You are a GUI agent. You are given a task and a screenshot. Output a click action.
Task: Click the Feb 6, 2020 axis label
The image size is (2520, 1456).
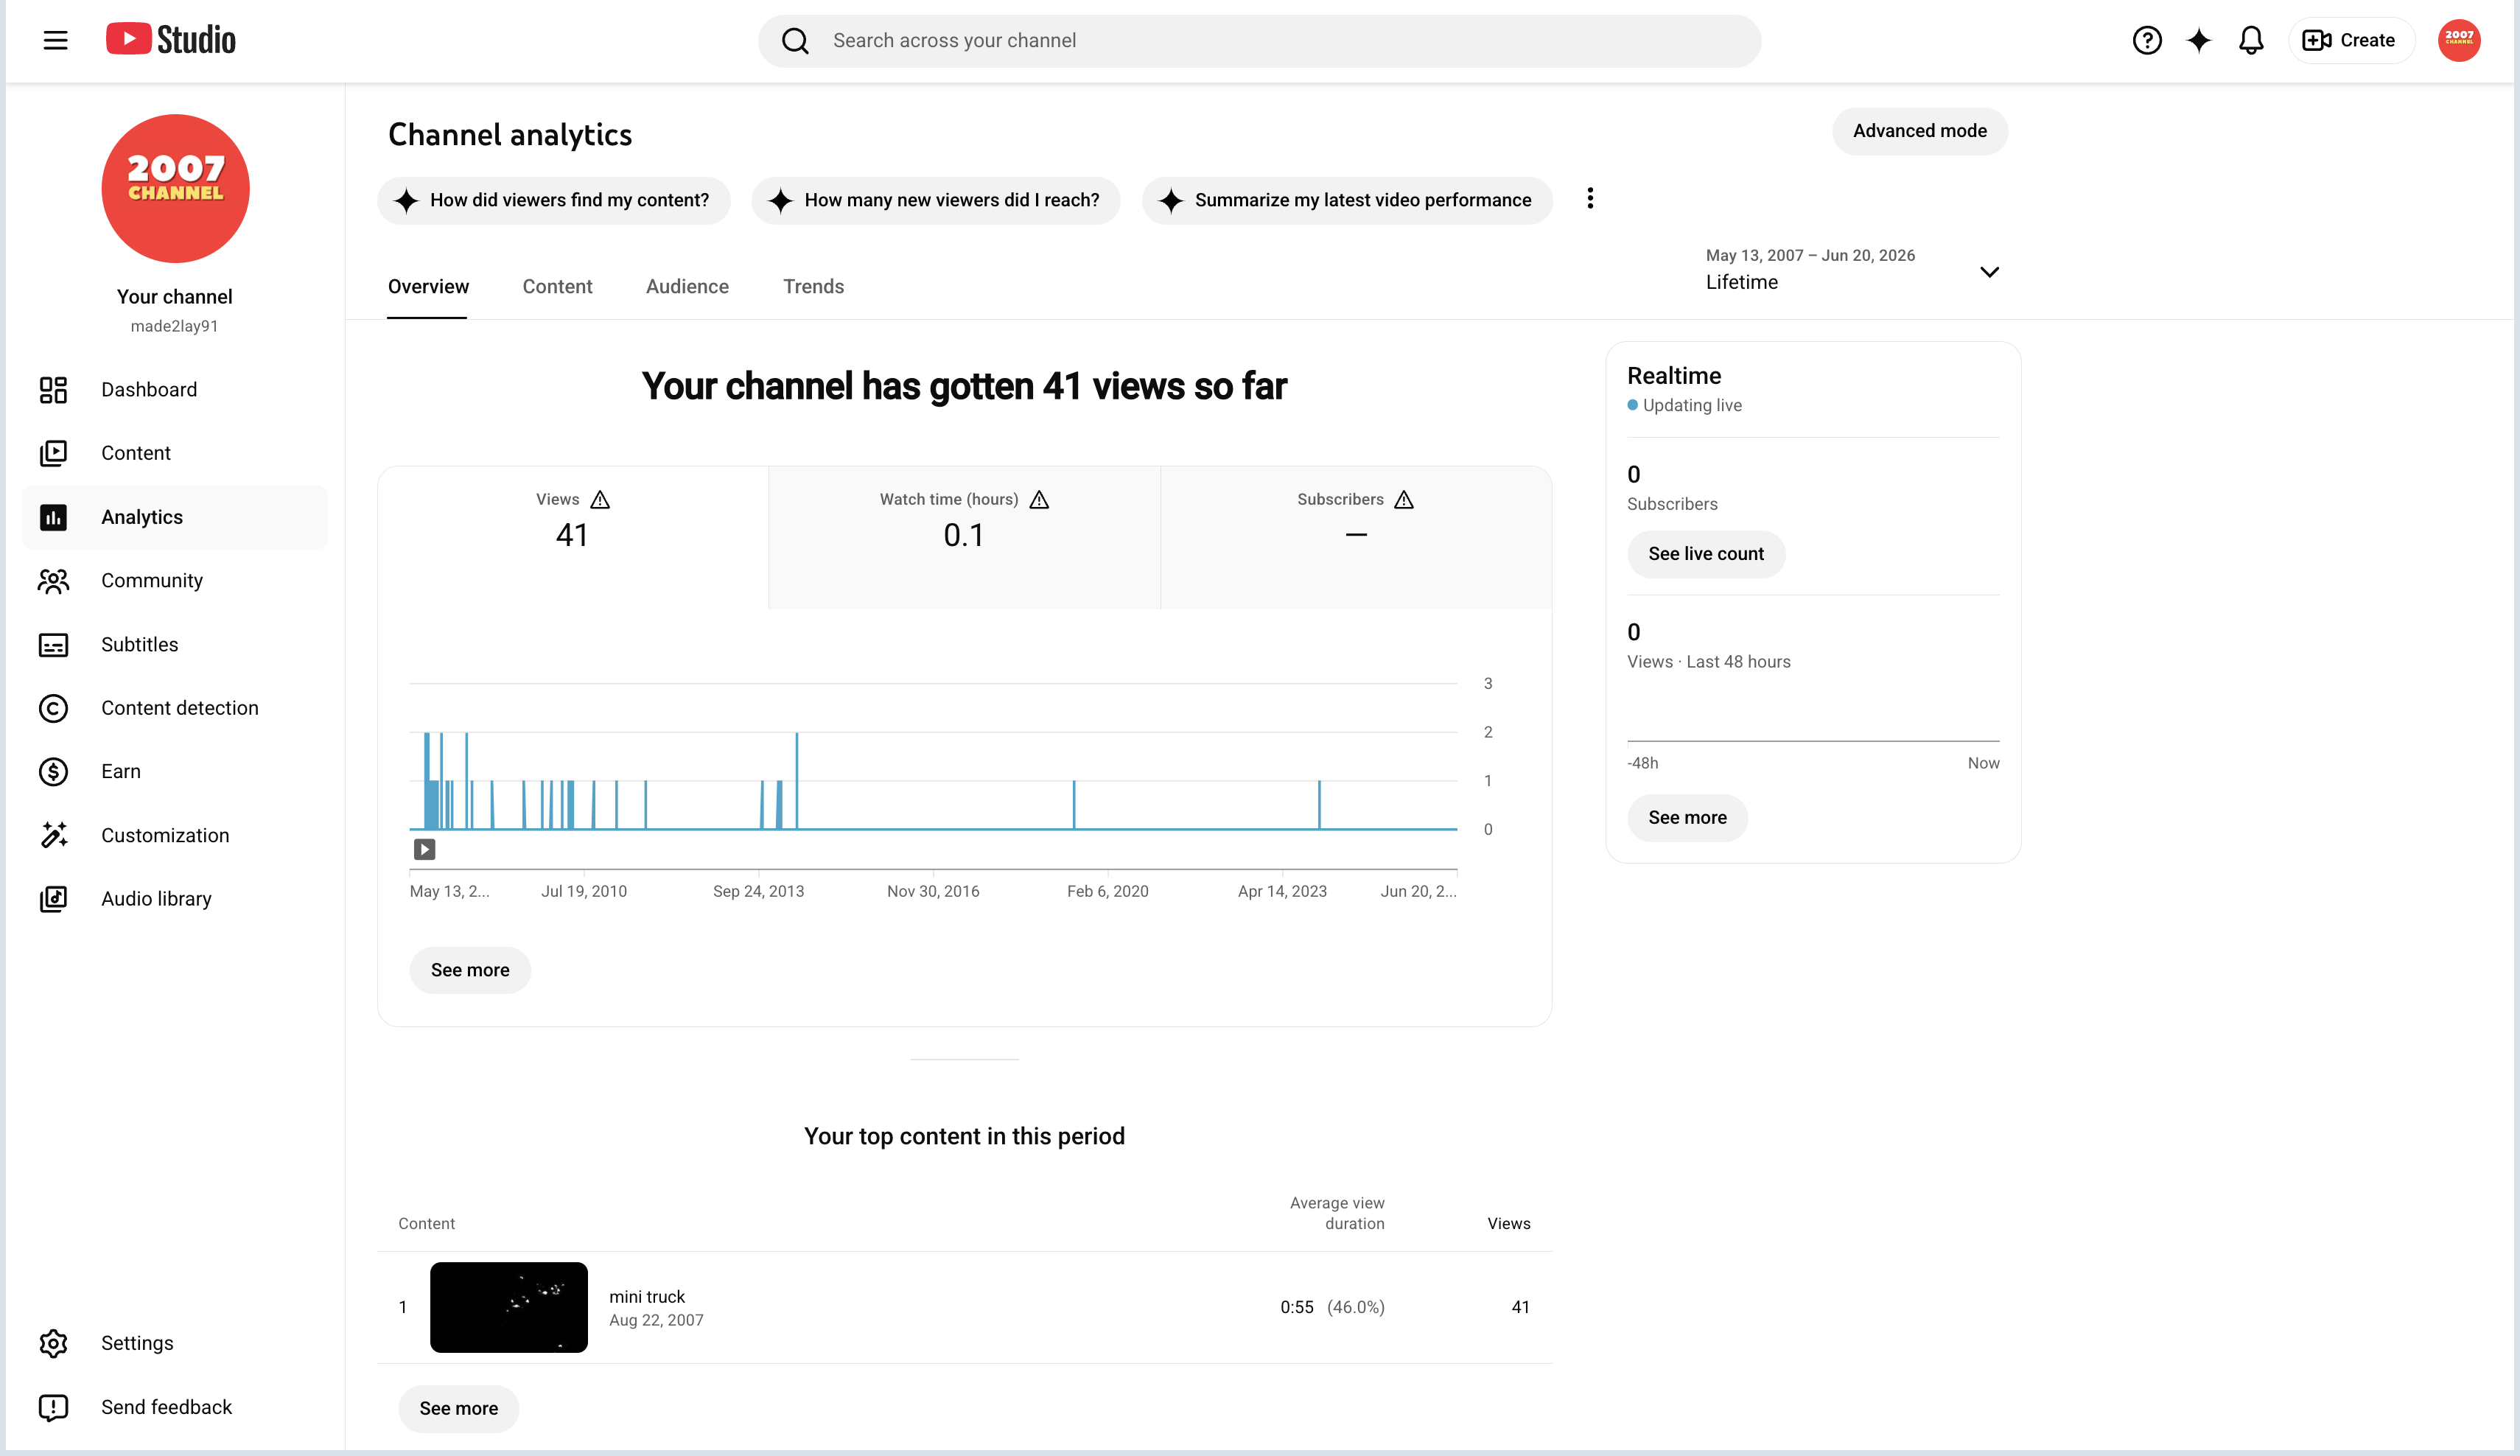point(1107,891)
